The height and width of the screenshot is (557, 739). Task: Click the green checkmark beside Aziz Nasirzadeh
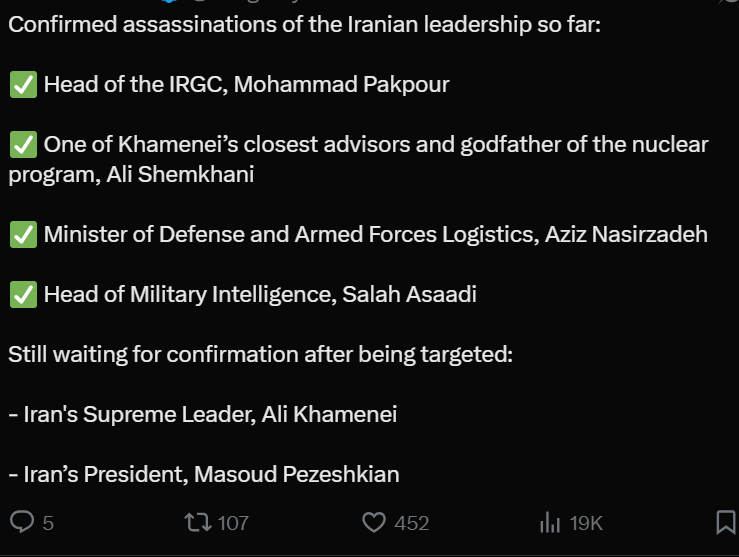point(22,235)
